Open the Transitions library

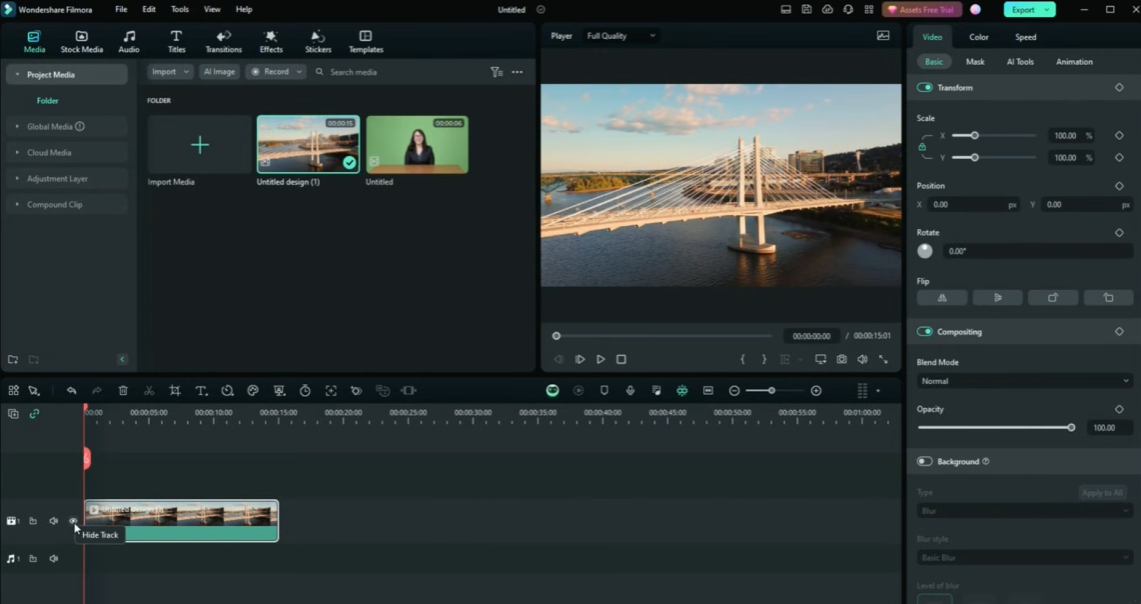223,41
